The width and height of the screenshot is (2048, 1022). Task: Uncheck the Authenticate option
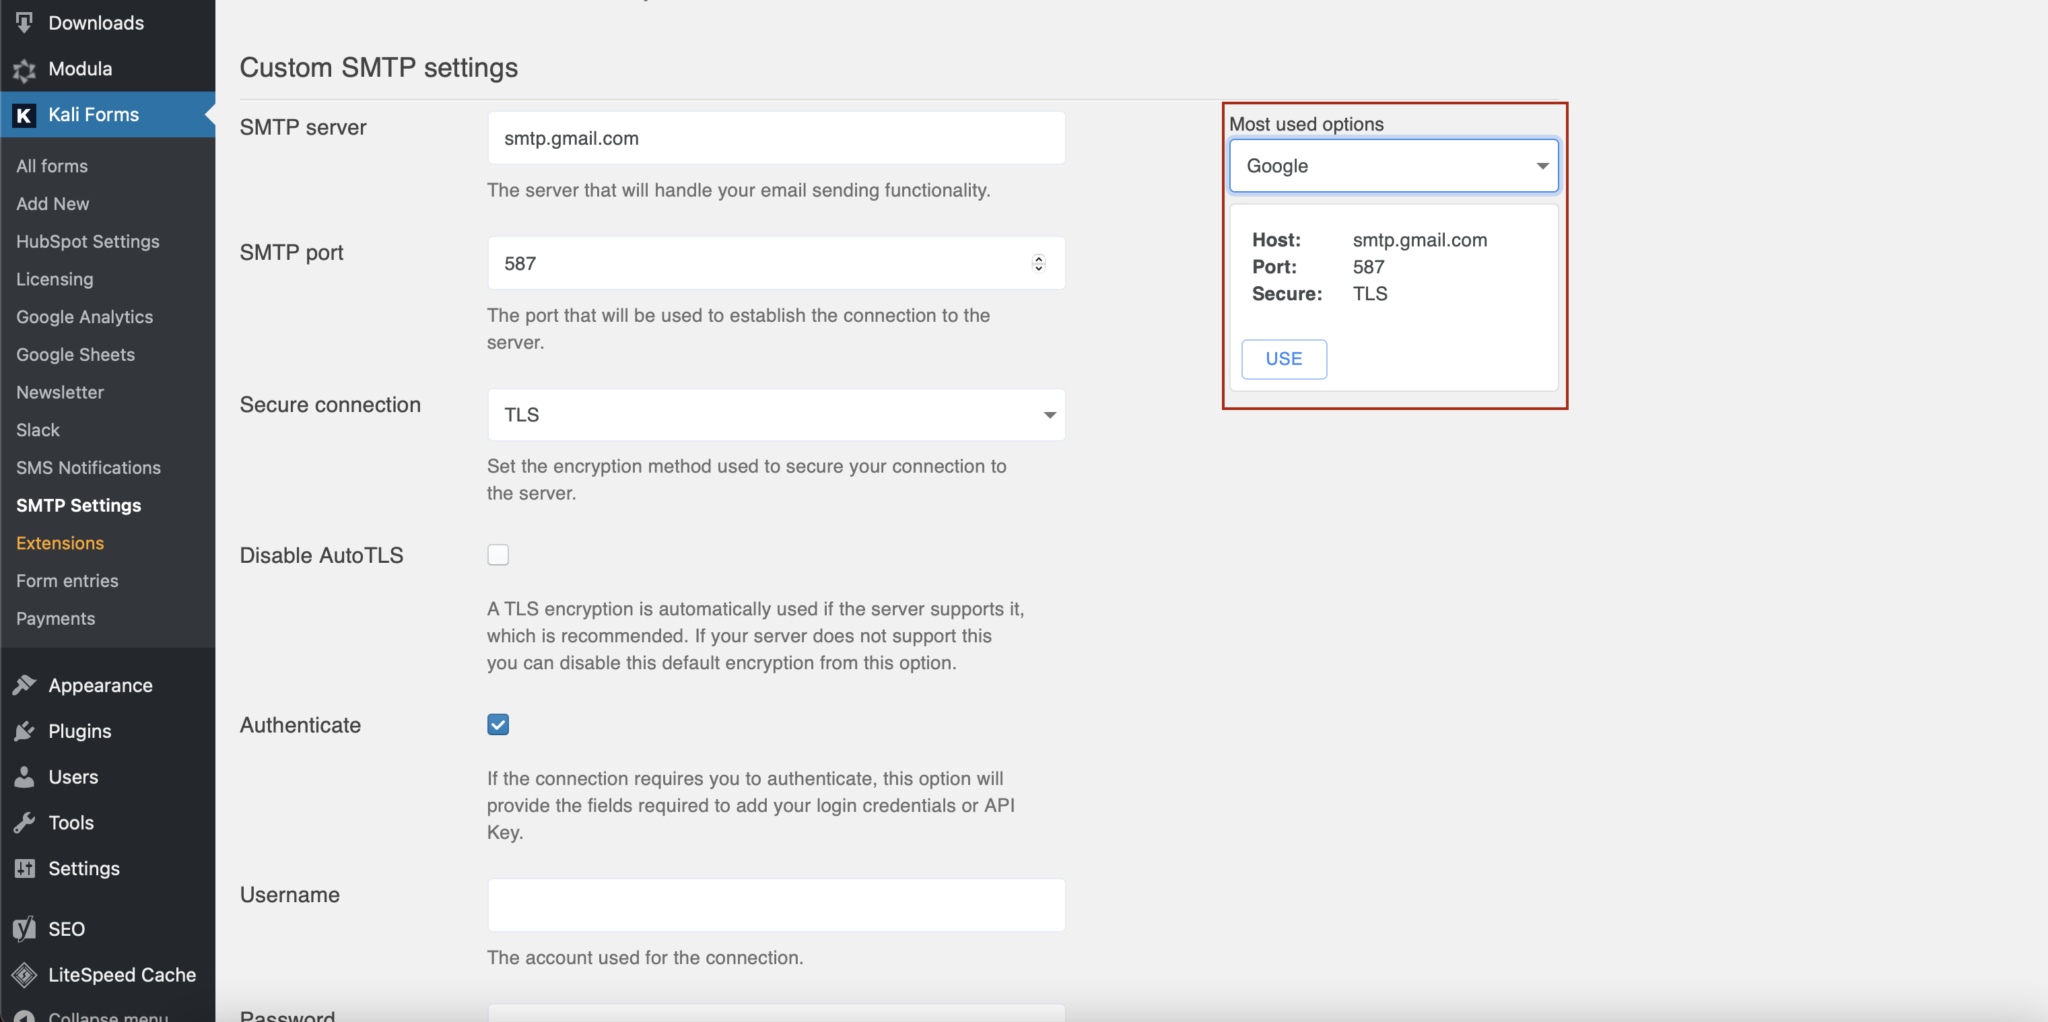click(497, 724)
